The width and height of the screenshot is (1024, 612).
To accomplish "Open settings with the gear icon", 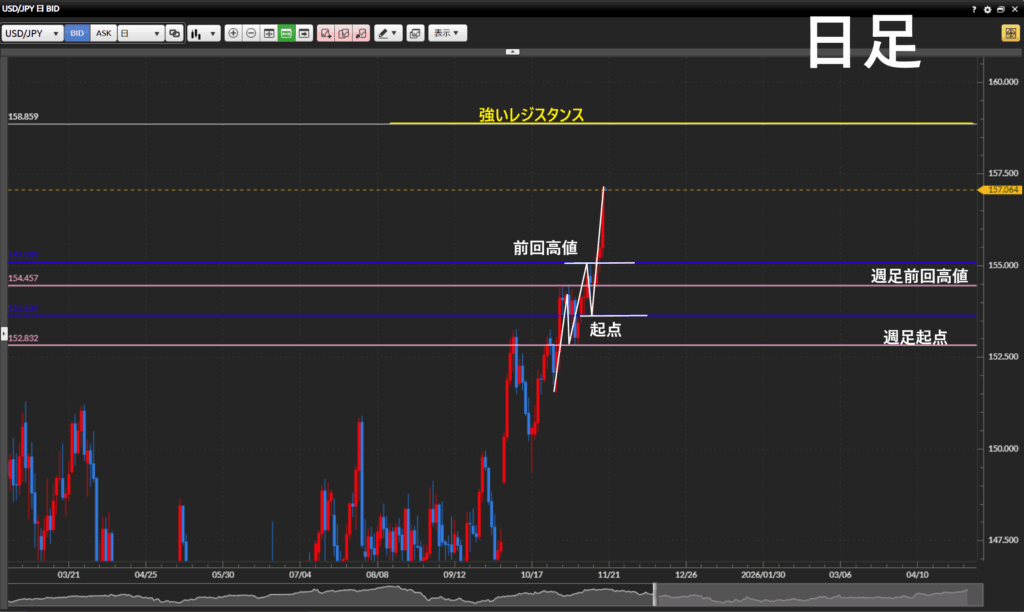I will pos(987,8).
